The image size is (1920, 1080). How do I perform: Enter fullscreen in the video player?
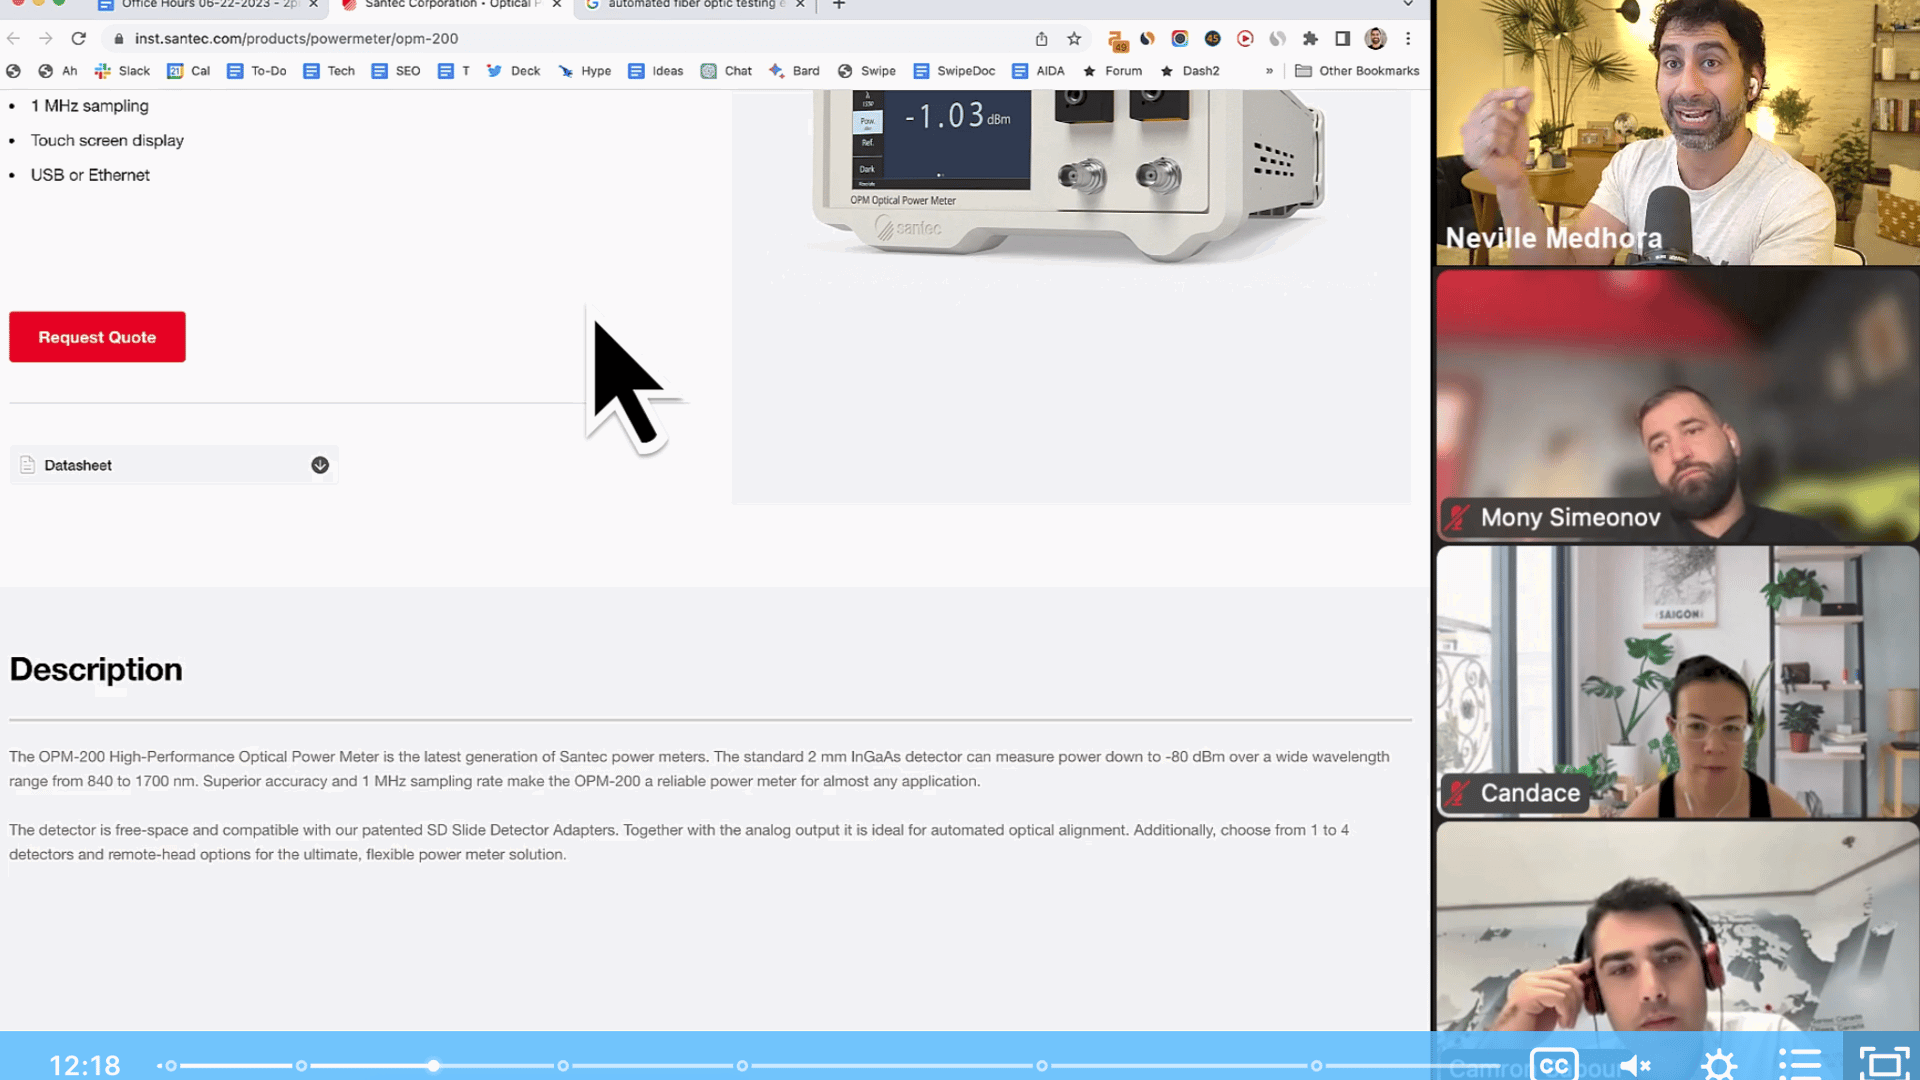pos(1884,1064)
